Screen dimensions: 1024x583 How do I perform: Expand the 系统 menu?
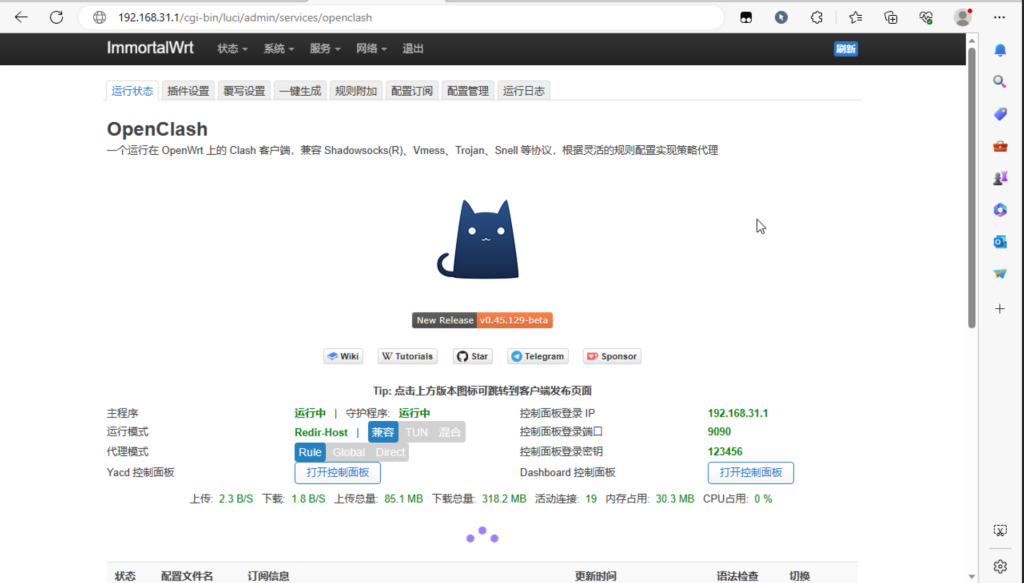click(x=279, y=48)
